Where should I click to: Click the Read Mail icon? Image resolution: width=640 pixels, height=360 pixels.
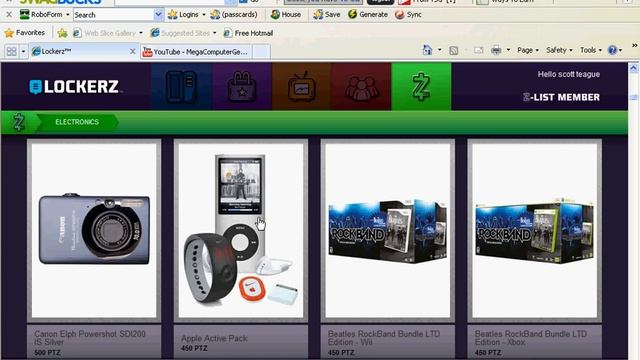[x=478, y=50]
